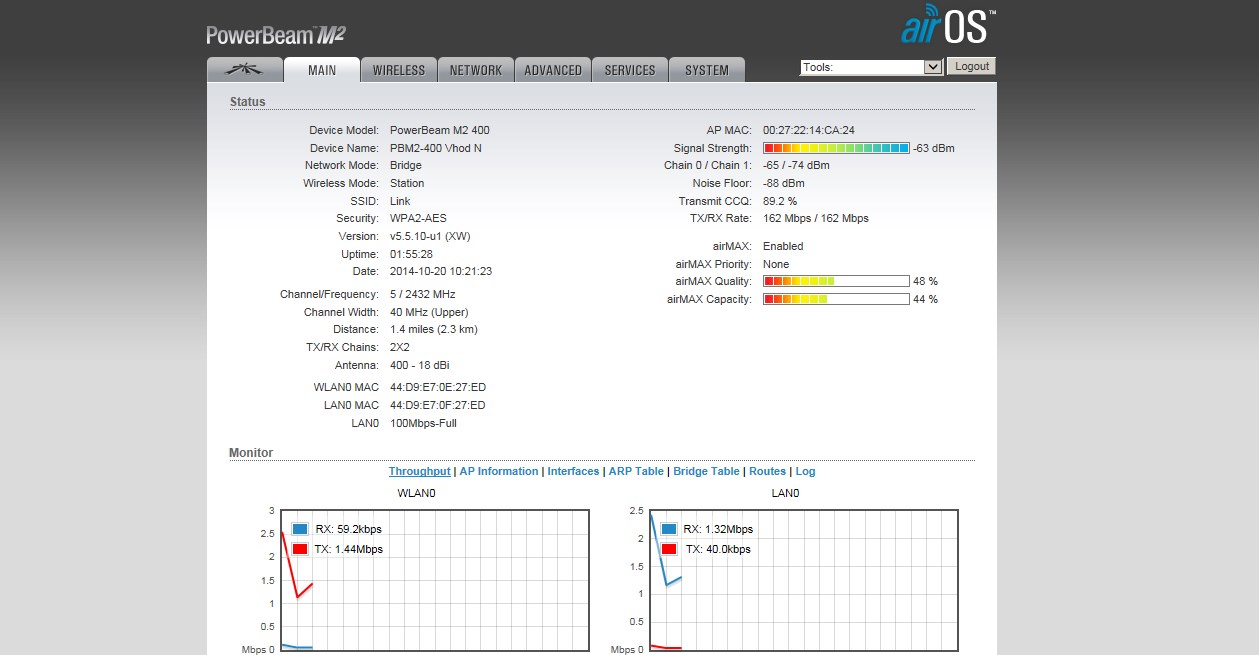
Task: Switch to the MAIN tab
Action: pyautogui.click(x=322, y=70)
